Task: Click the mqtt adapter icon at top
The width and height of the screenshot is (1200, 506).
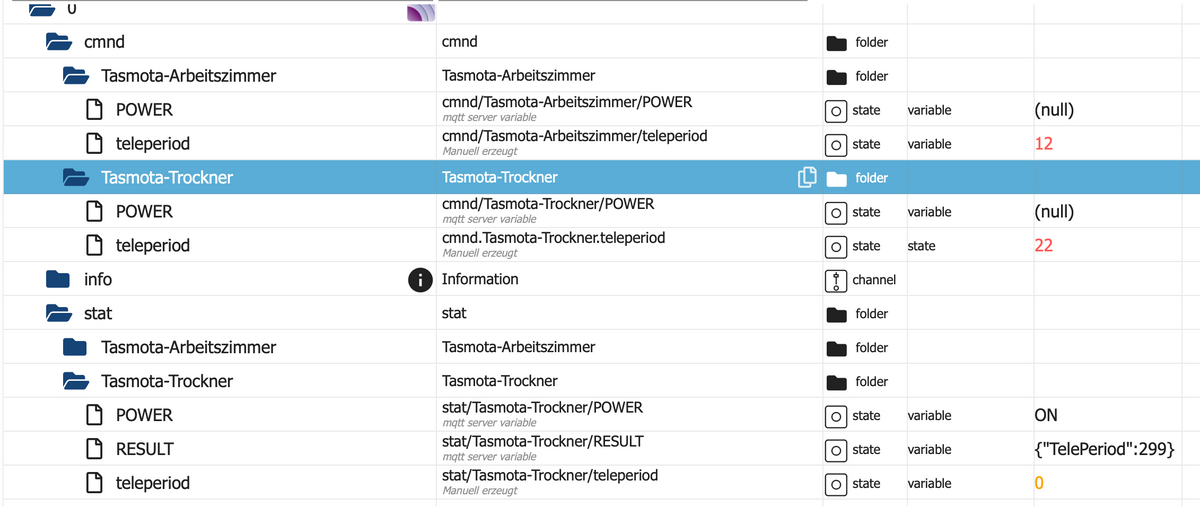Action: [419, 12]
